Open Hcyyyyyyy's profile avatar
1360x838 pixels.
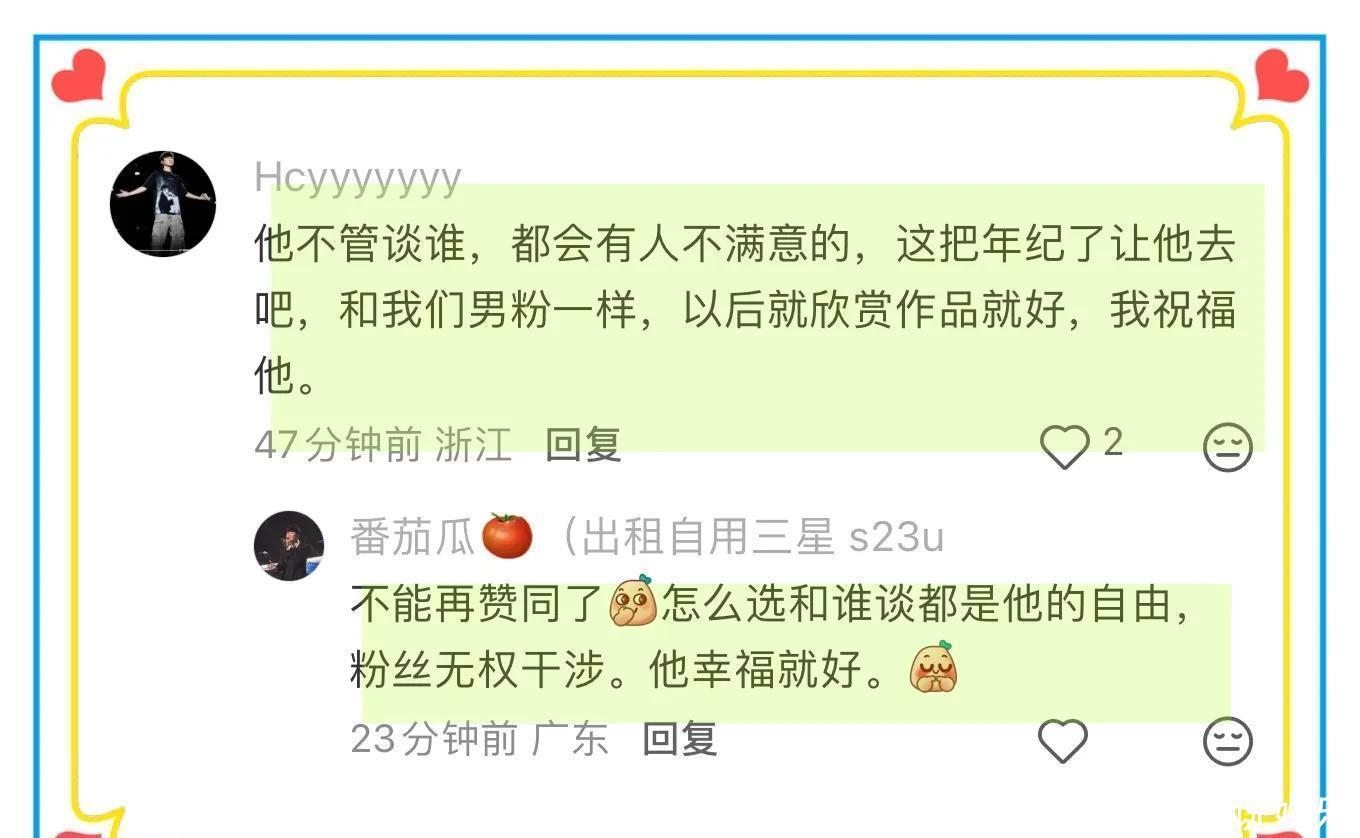point(163,204)
